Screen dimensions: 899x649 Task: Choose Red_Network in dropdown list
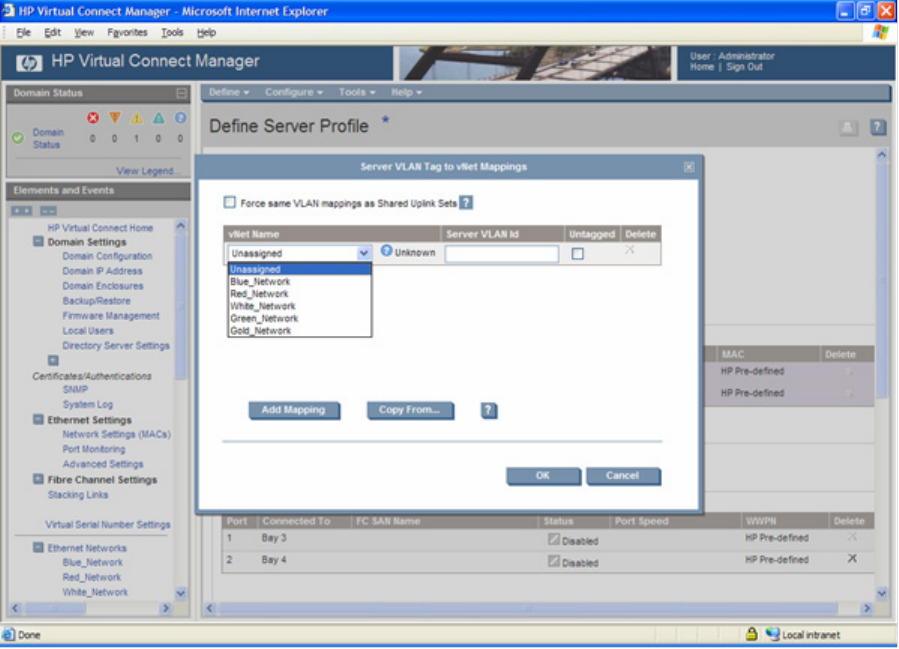(x=299, y=294)
